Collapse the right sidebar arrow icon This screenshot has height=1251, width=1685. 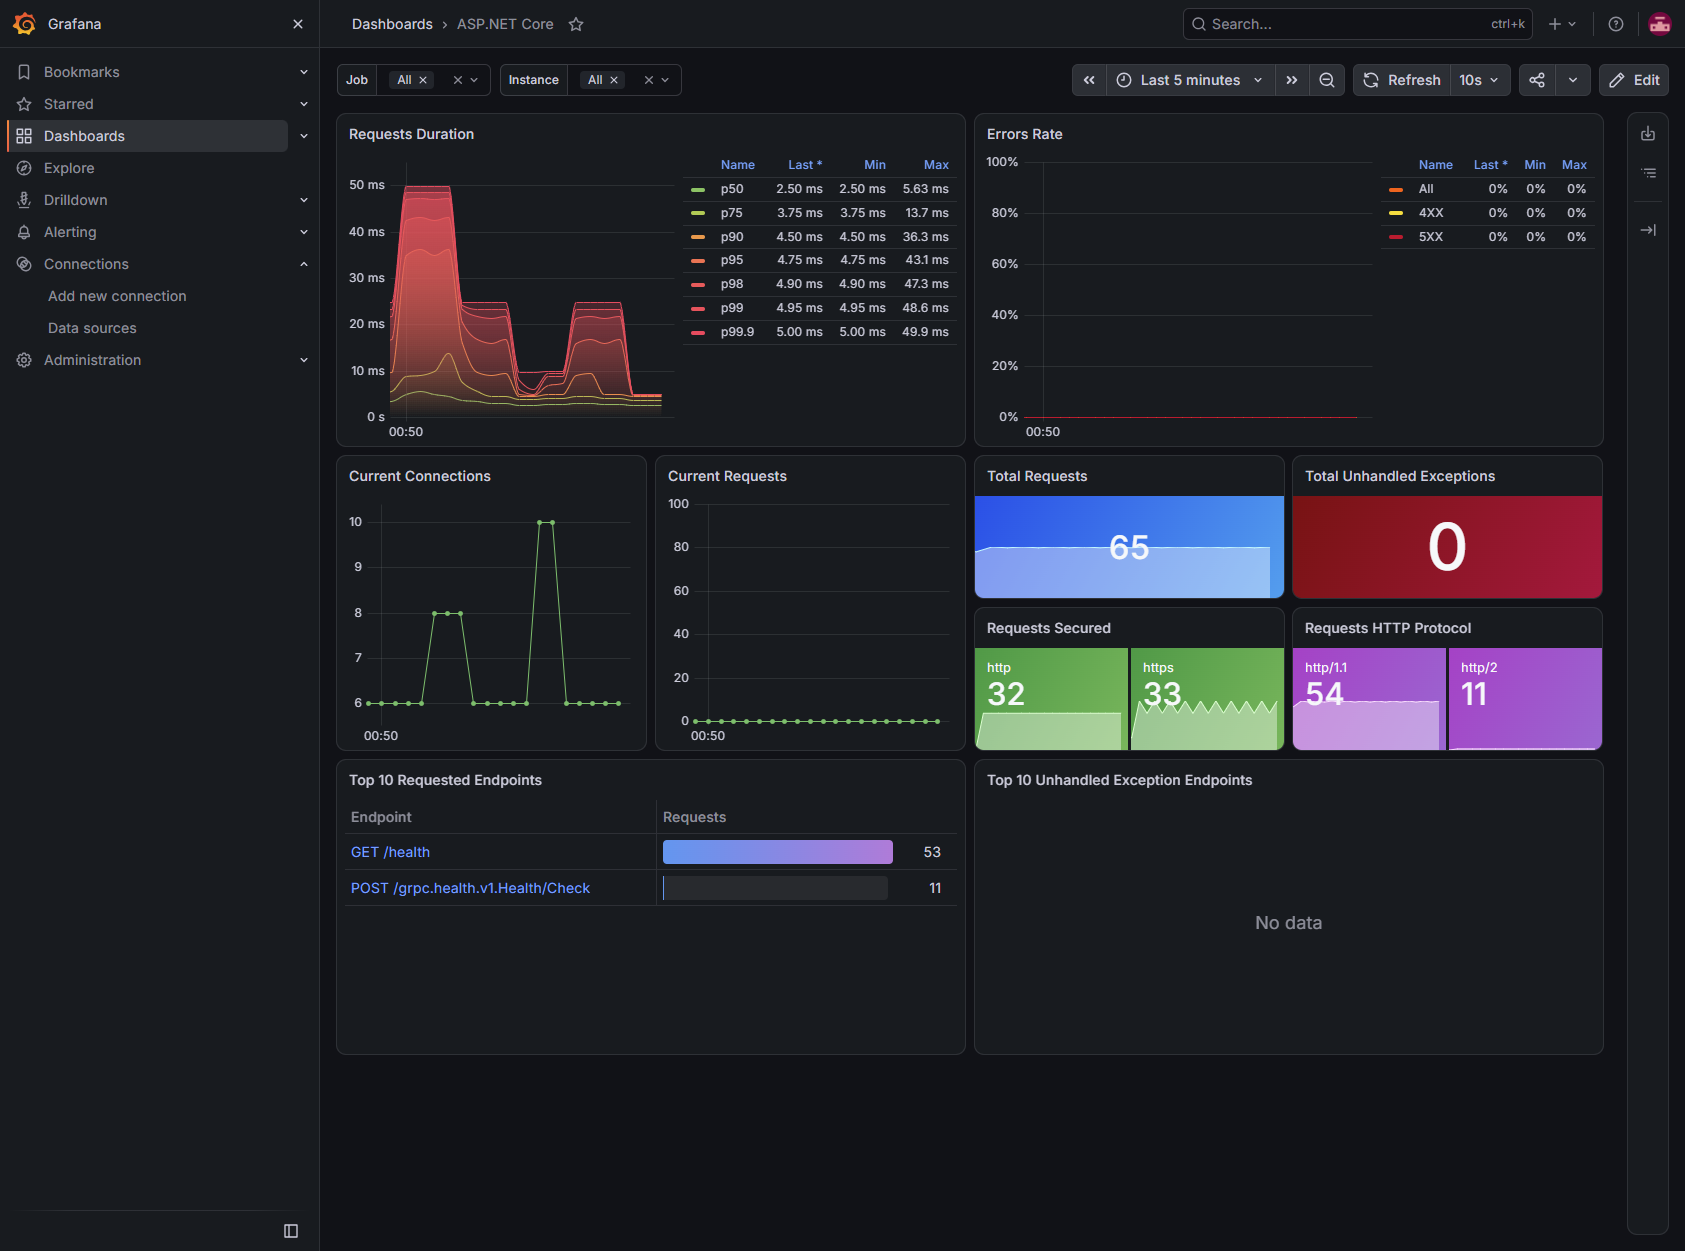(x=1648, y=230)
